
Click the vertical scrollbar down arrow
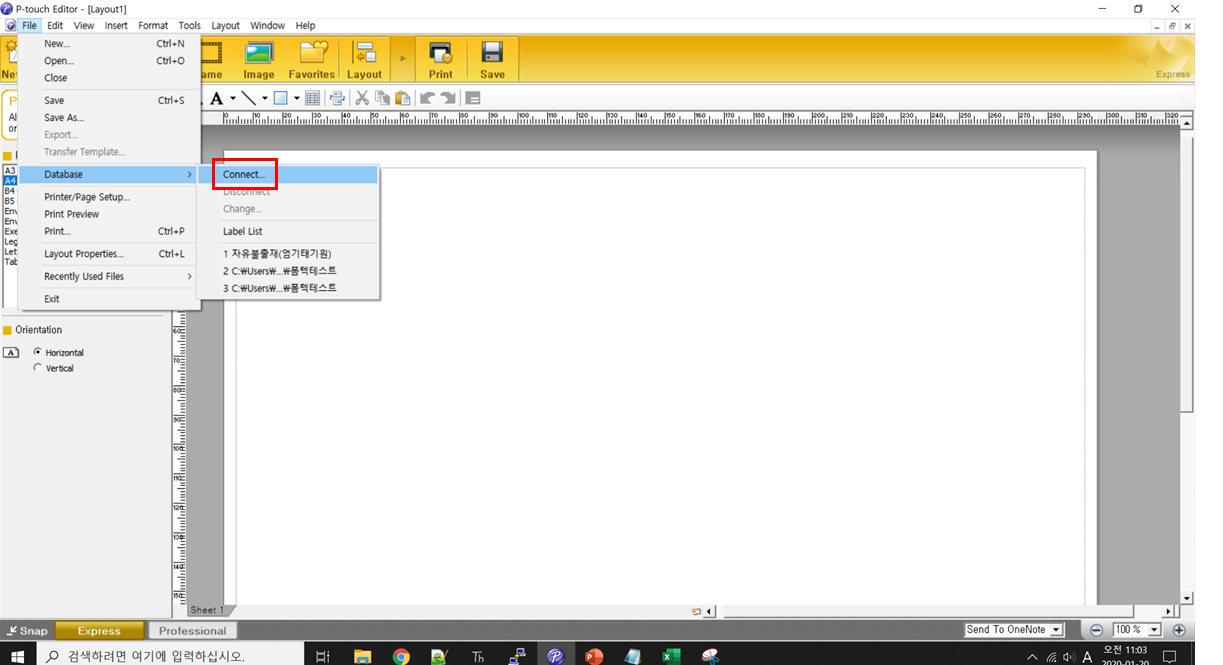coord(1187,597)
